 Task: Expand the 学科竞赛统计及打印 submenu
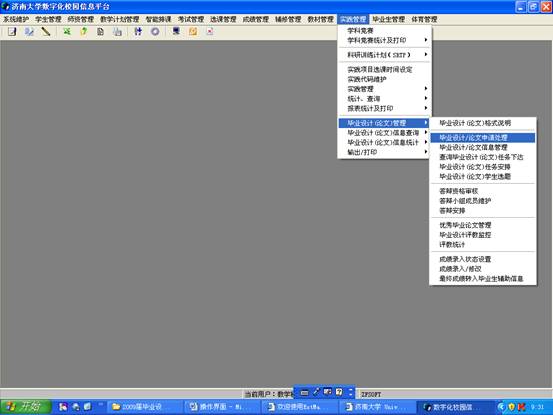coord(384,40)
